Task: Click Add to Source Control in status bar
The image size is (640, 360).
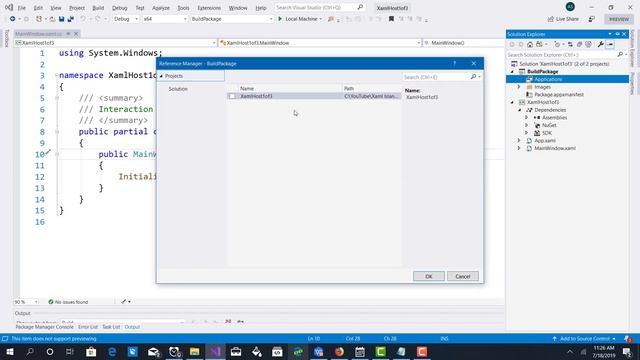Action: pos(584,339)
